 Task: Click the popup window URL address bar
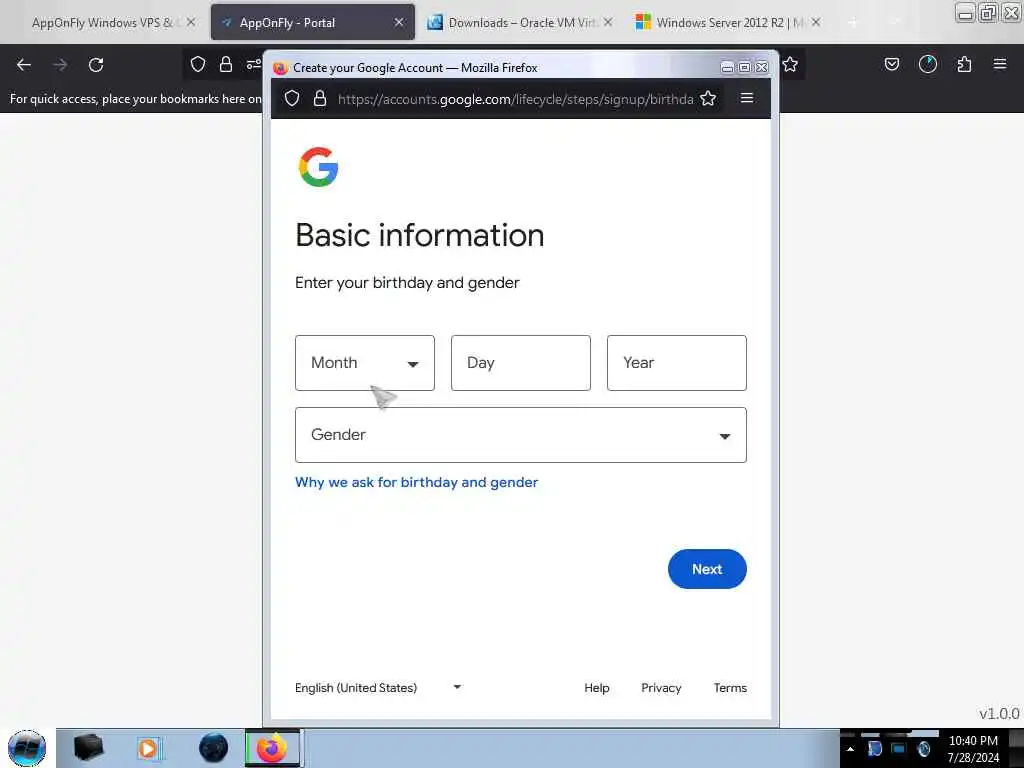click(515, 99)
